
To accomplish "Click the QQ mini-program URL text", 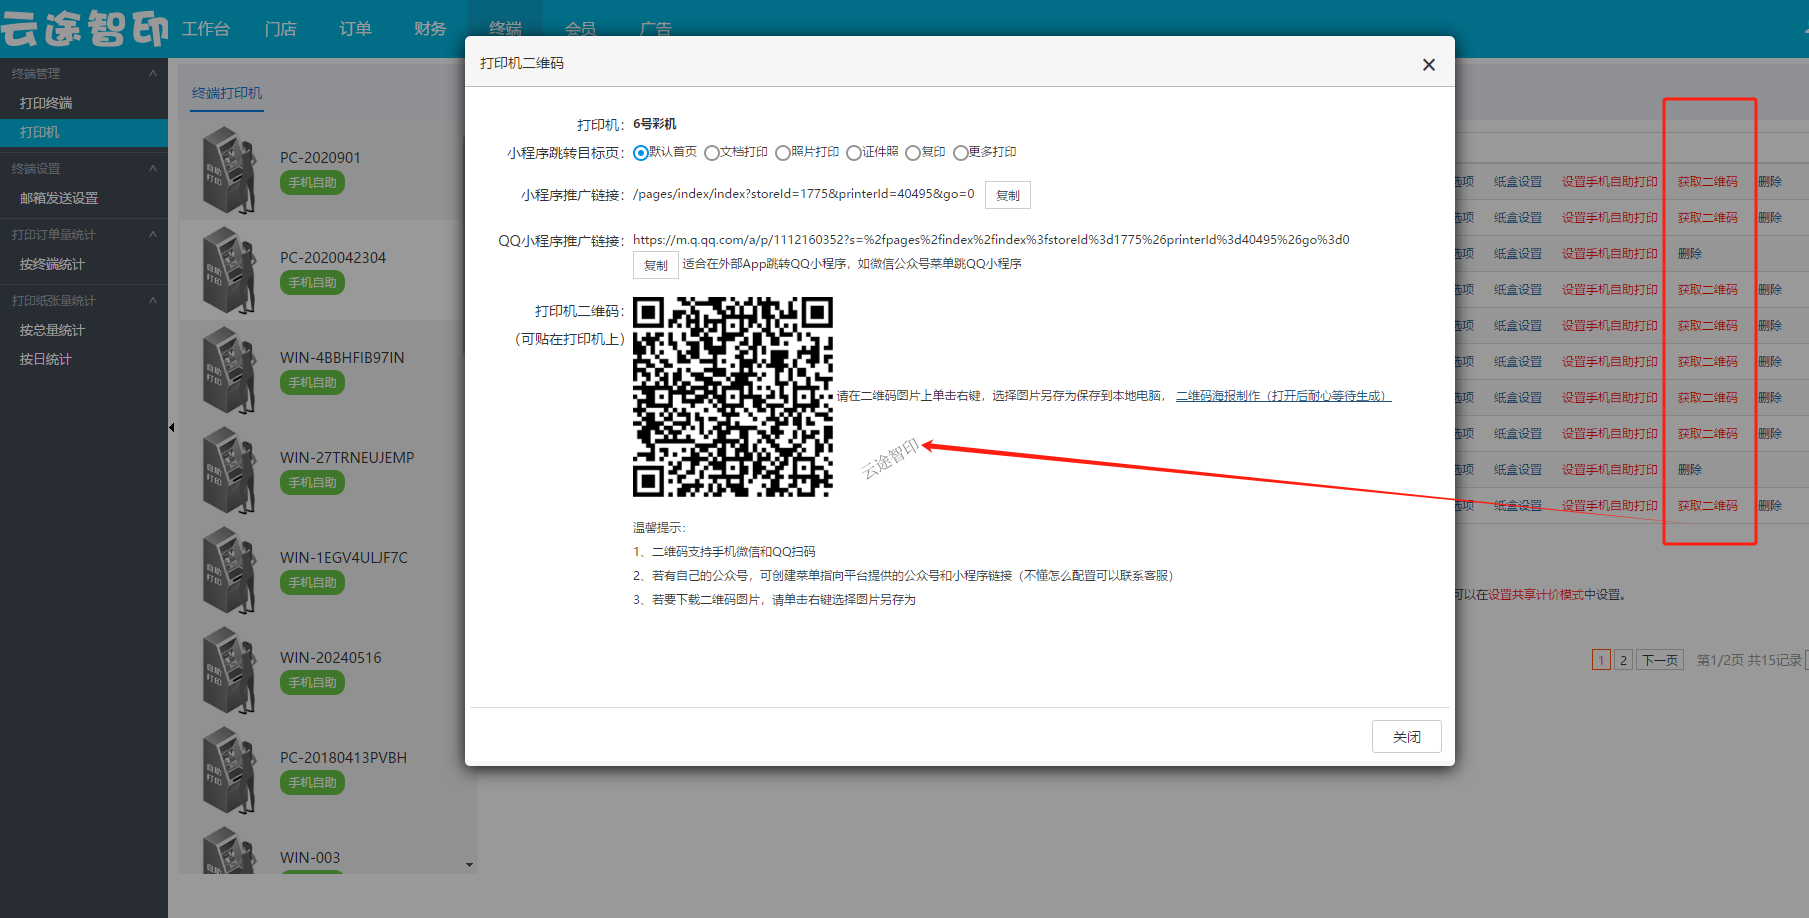I will tap(991, 240).
